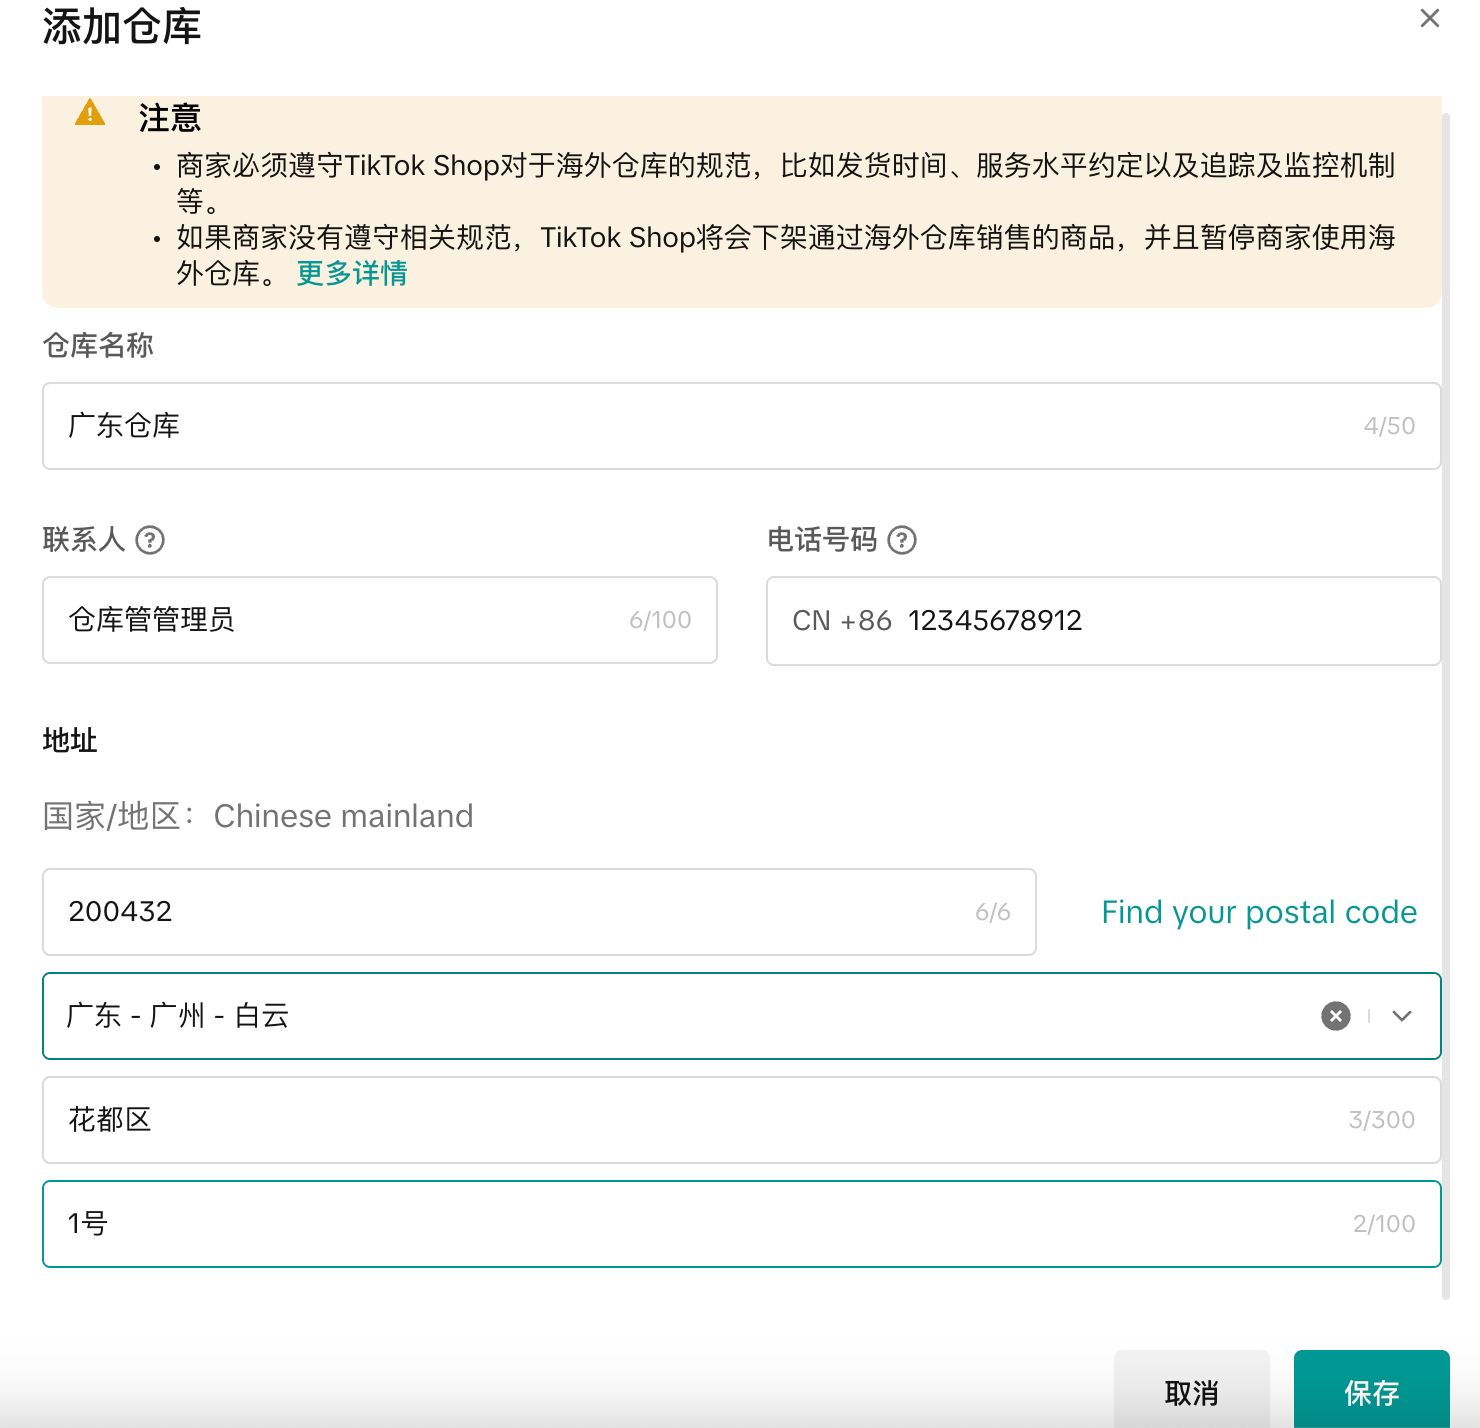Screen dimensions: 1480x1428
Task: Focus the 联系人 field with 仓库管管理员
Action: (380, 620)
